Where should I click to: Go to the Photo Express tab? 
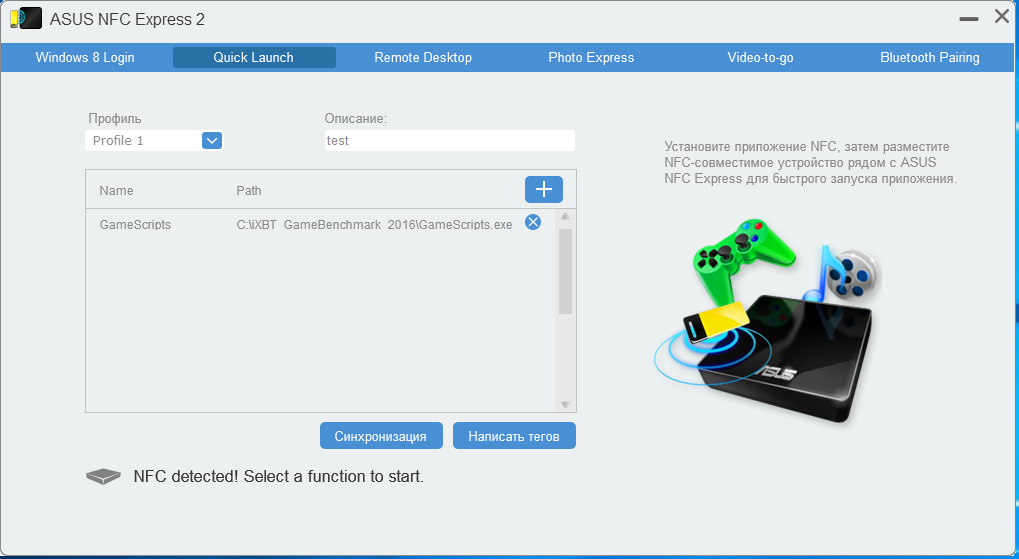click(x=591, y=57)
